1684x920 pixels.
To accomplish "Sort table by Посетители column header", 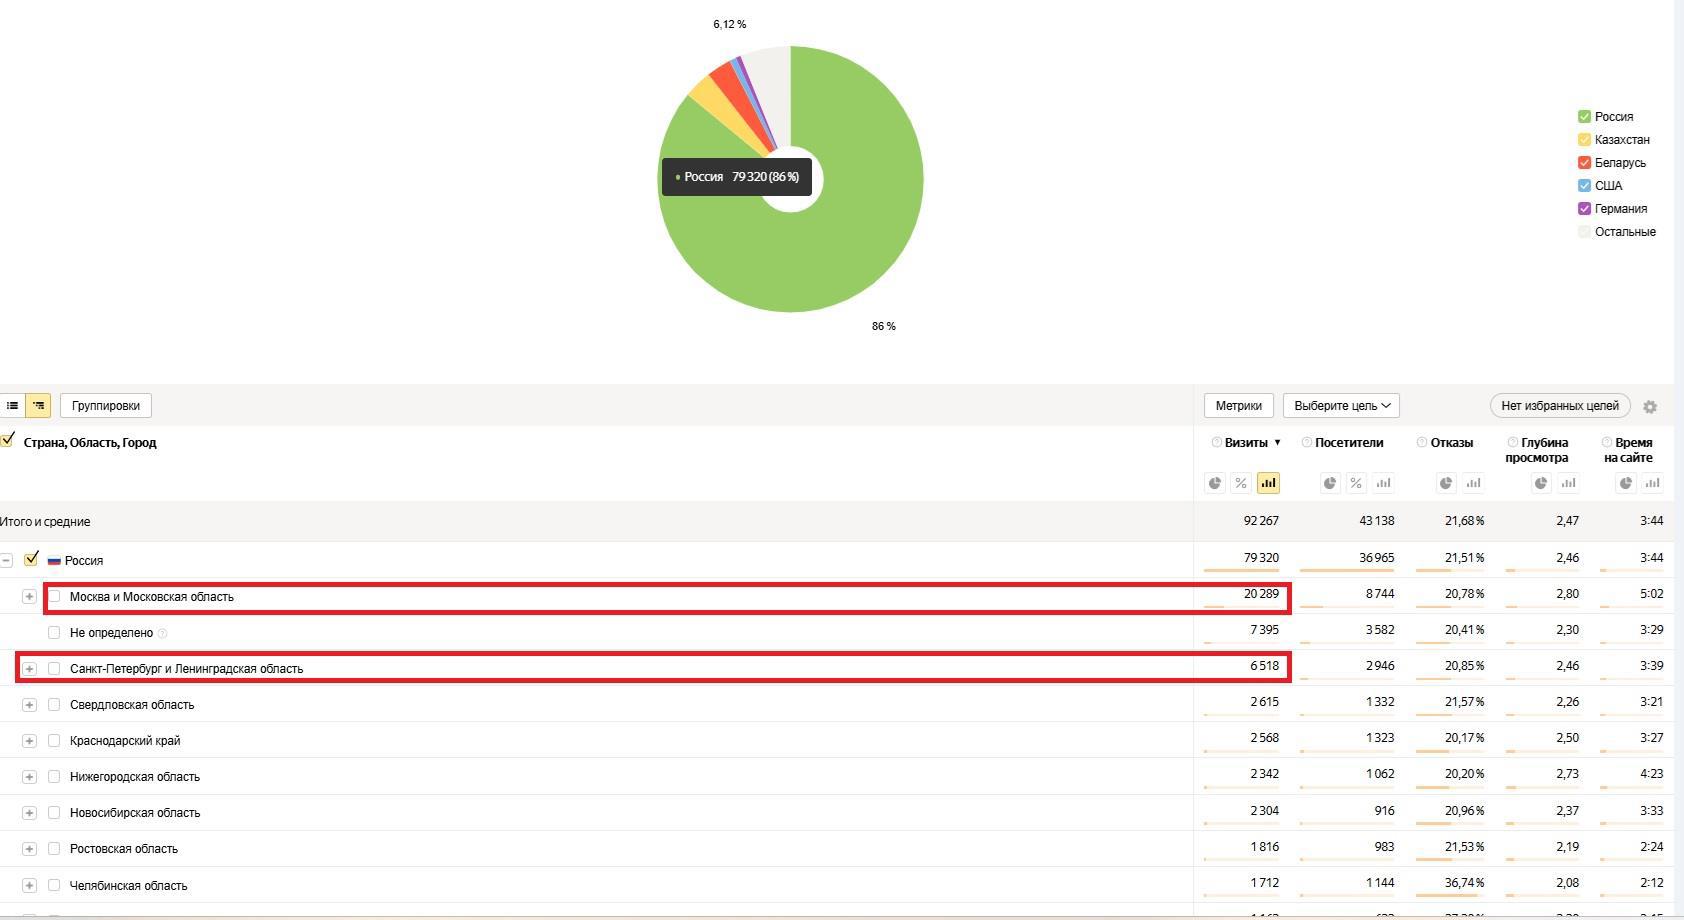I will (1349, 442).
